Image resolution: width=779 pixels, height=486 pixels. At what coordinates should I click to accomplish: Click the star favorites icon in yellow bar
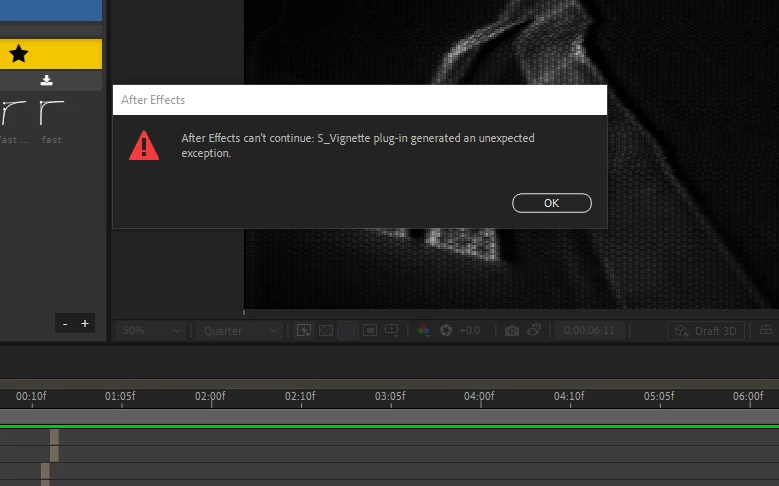pos(19,54)
